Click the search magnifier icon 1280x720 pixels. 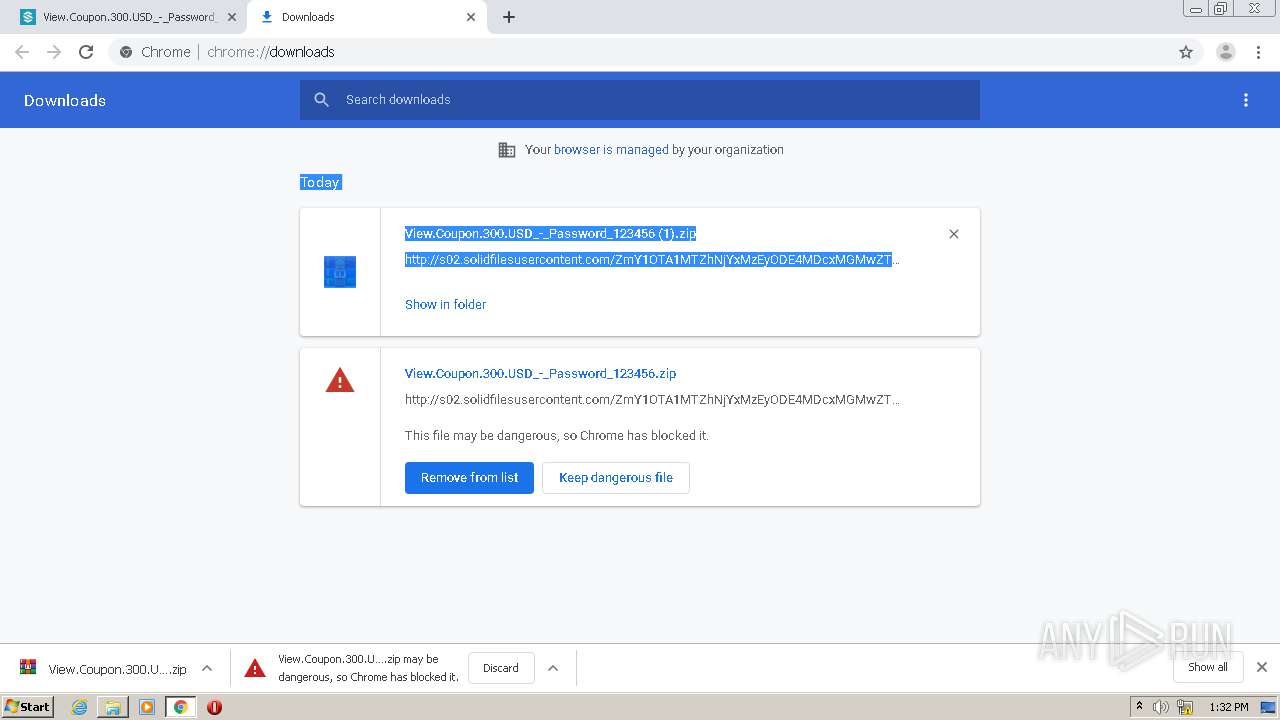pos(321,100)
